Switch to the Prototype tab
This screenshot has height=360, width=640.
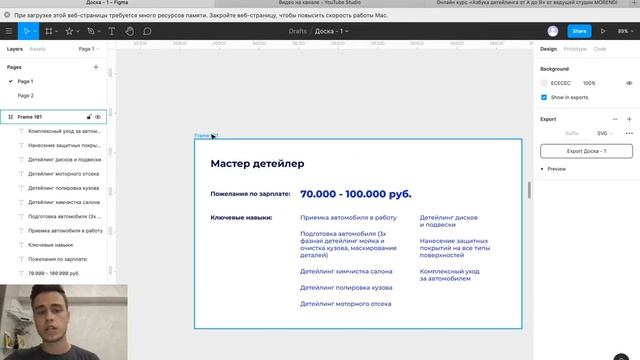(x=575, y=49)
